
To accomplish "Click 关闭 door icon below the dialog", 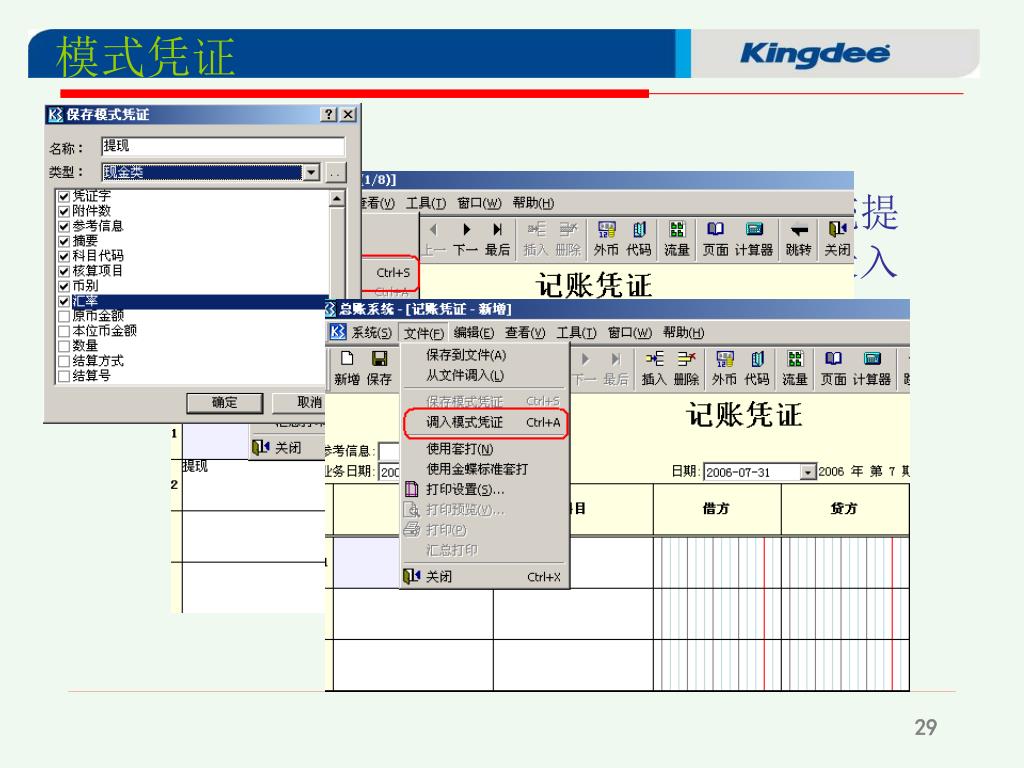I will (261, 447).
